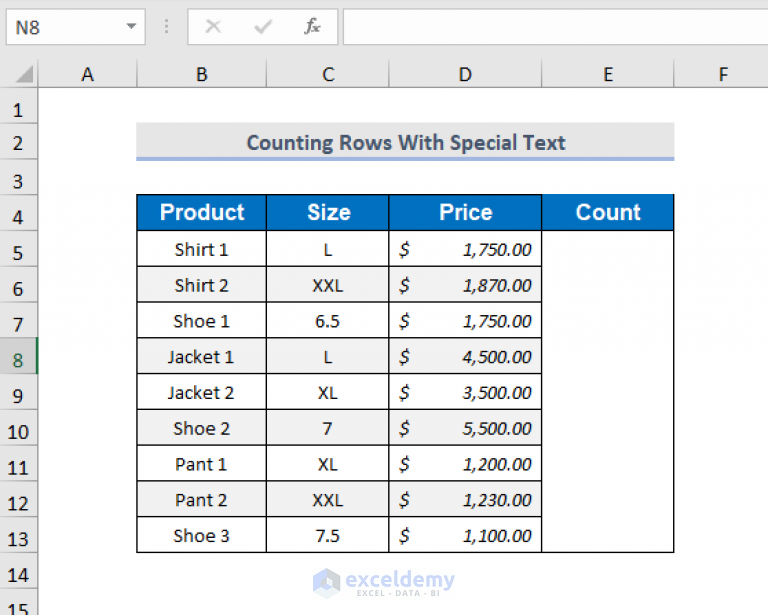Click the Enter checkmark formula icon
Image resolution: width=768 pixels, height=615 pixels.
[x=263, y=26]
